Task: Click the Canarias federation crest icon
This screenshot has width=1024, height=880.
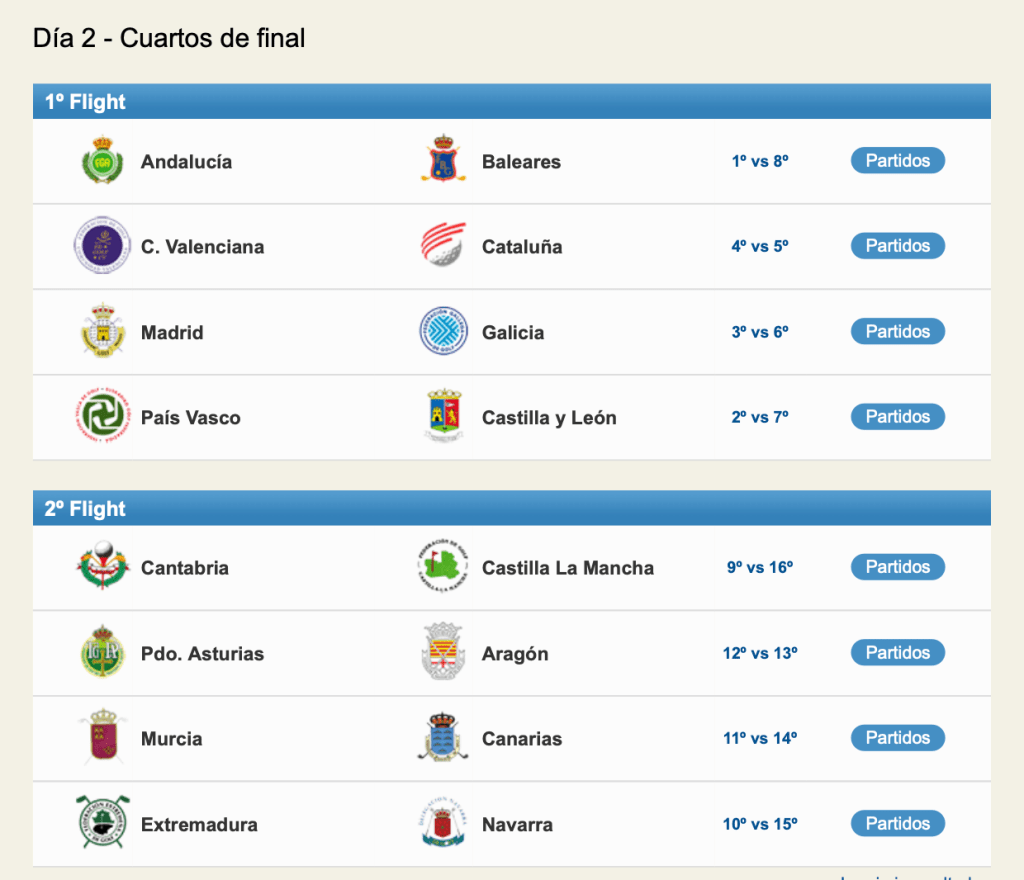Action: click(443, 738)
